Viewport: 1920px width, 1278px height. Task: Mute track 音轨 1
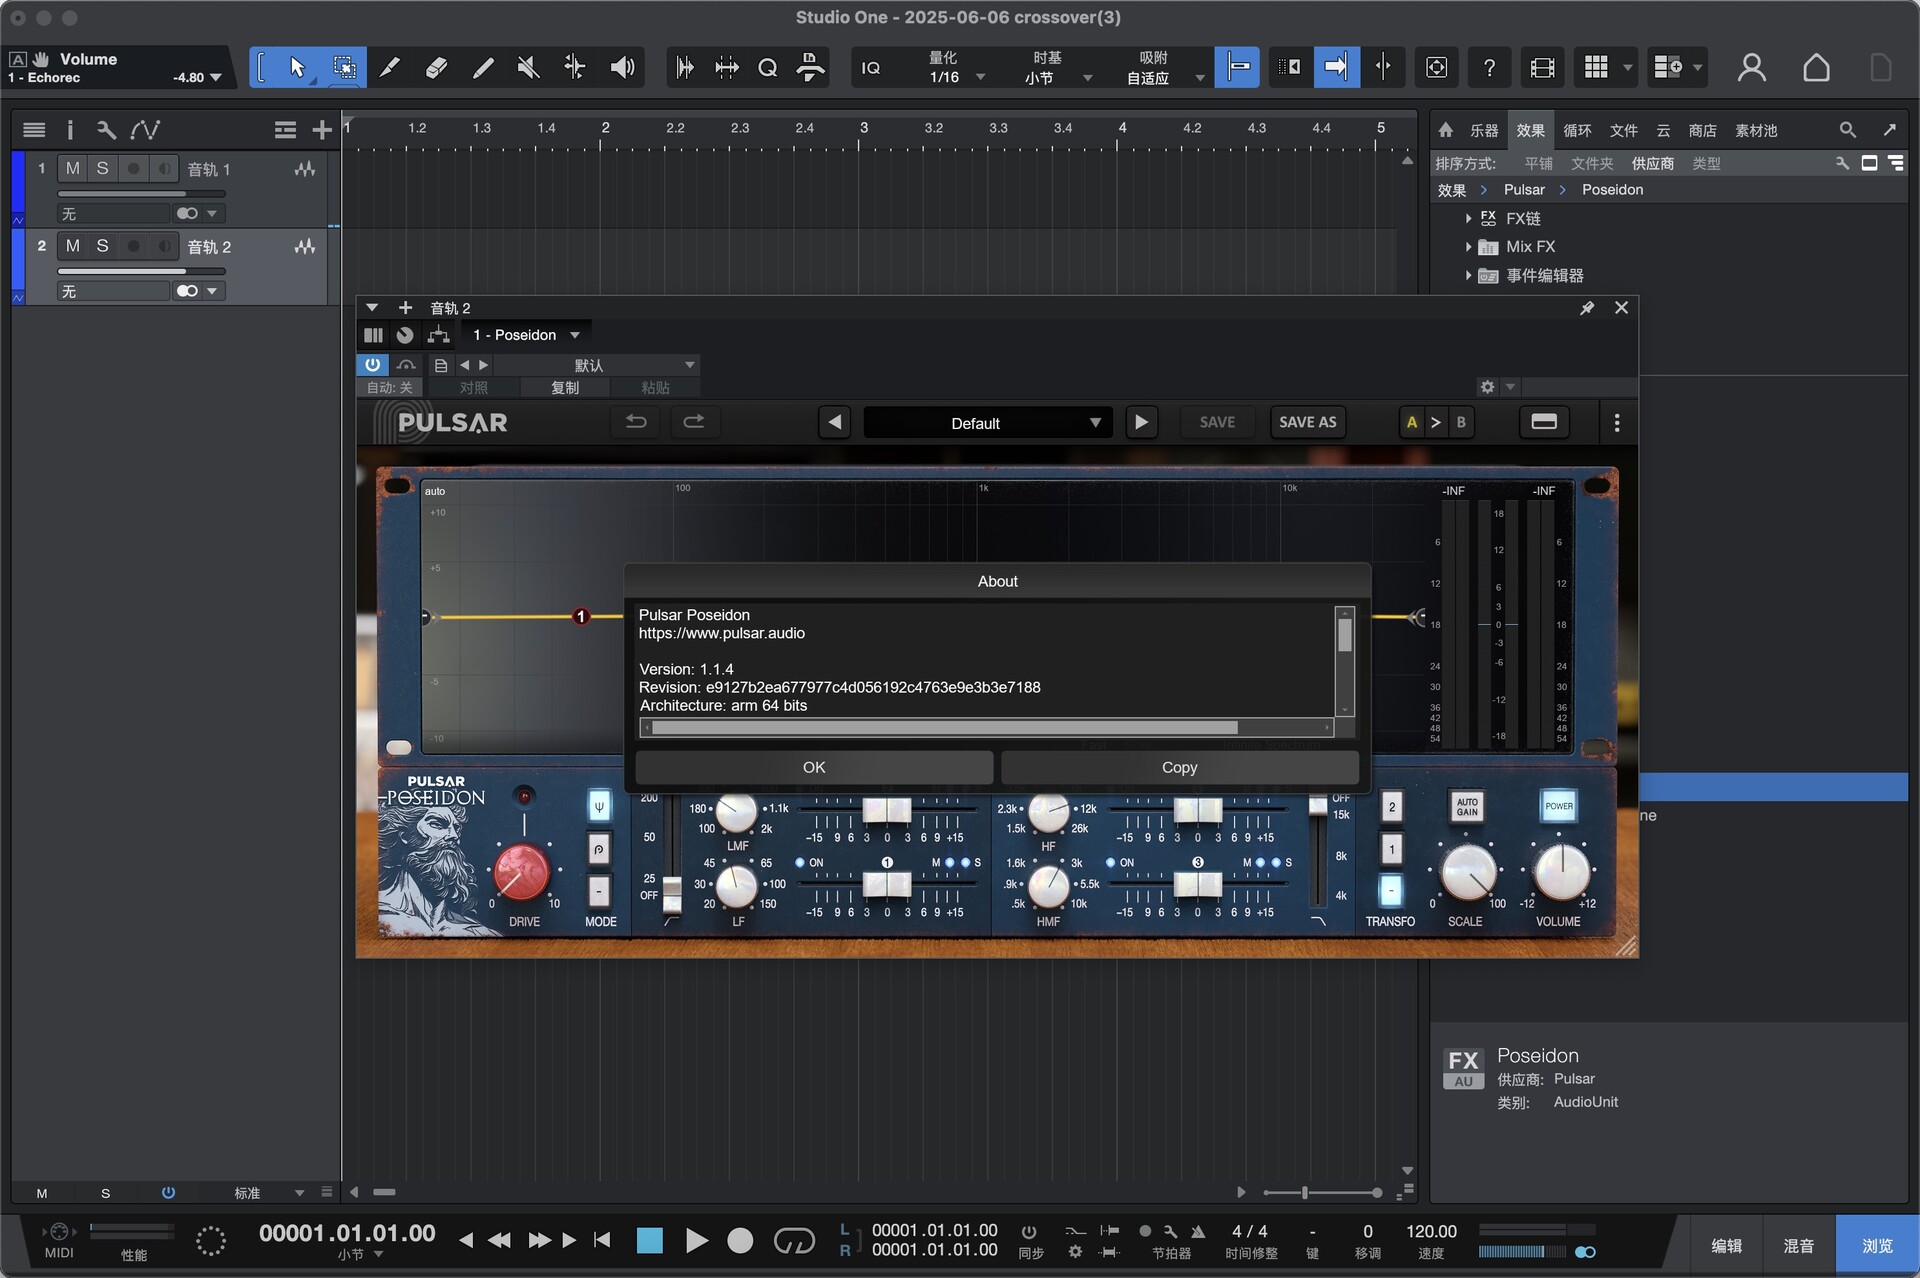pyautogui.click(x=72, y=168)
